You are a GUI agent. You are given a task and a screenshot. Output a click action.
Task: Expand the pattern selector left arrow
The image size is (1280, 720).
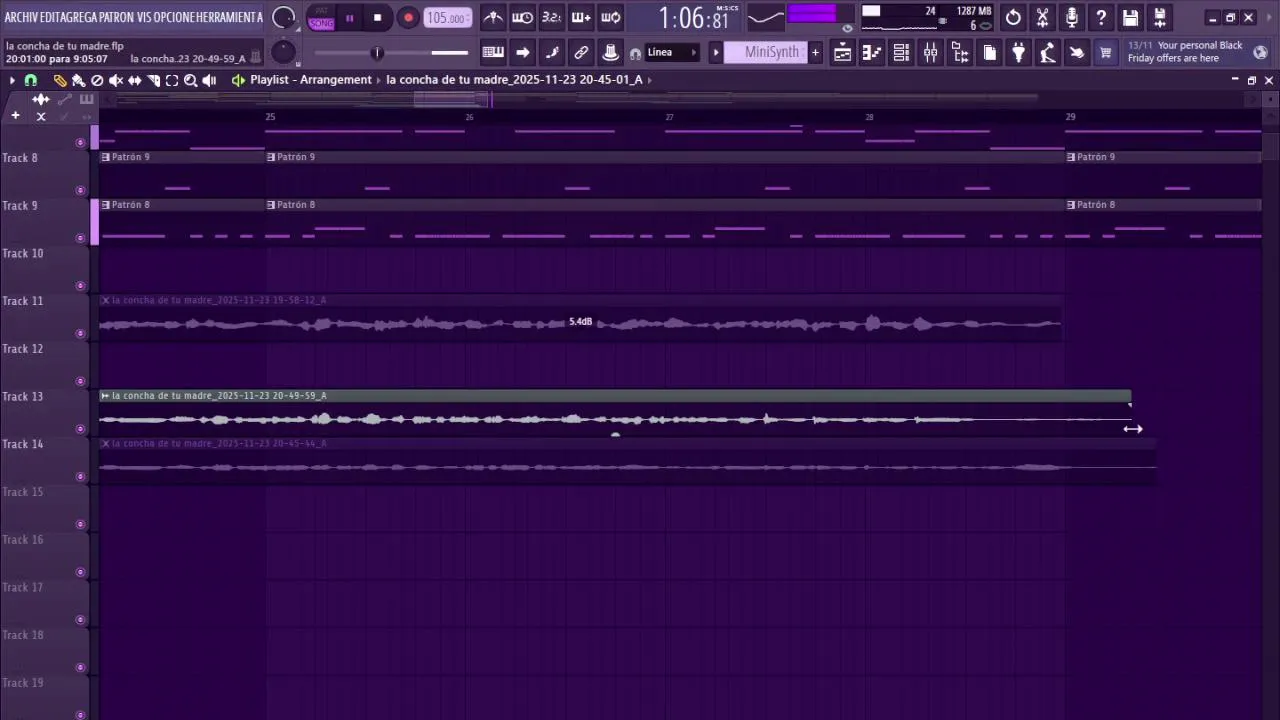click(x=715, y=53)
